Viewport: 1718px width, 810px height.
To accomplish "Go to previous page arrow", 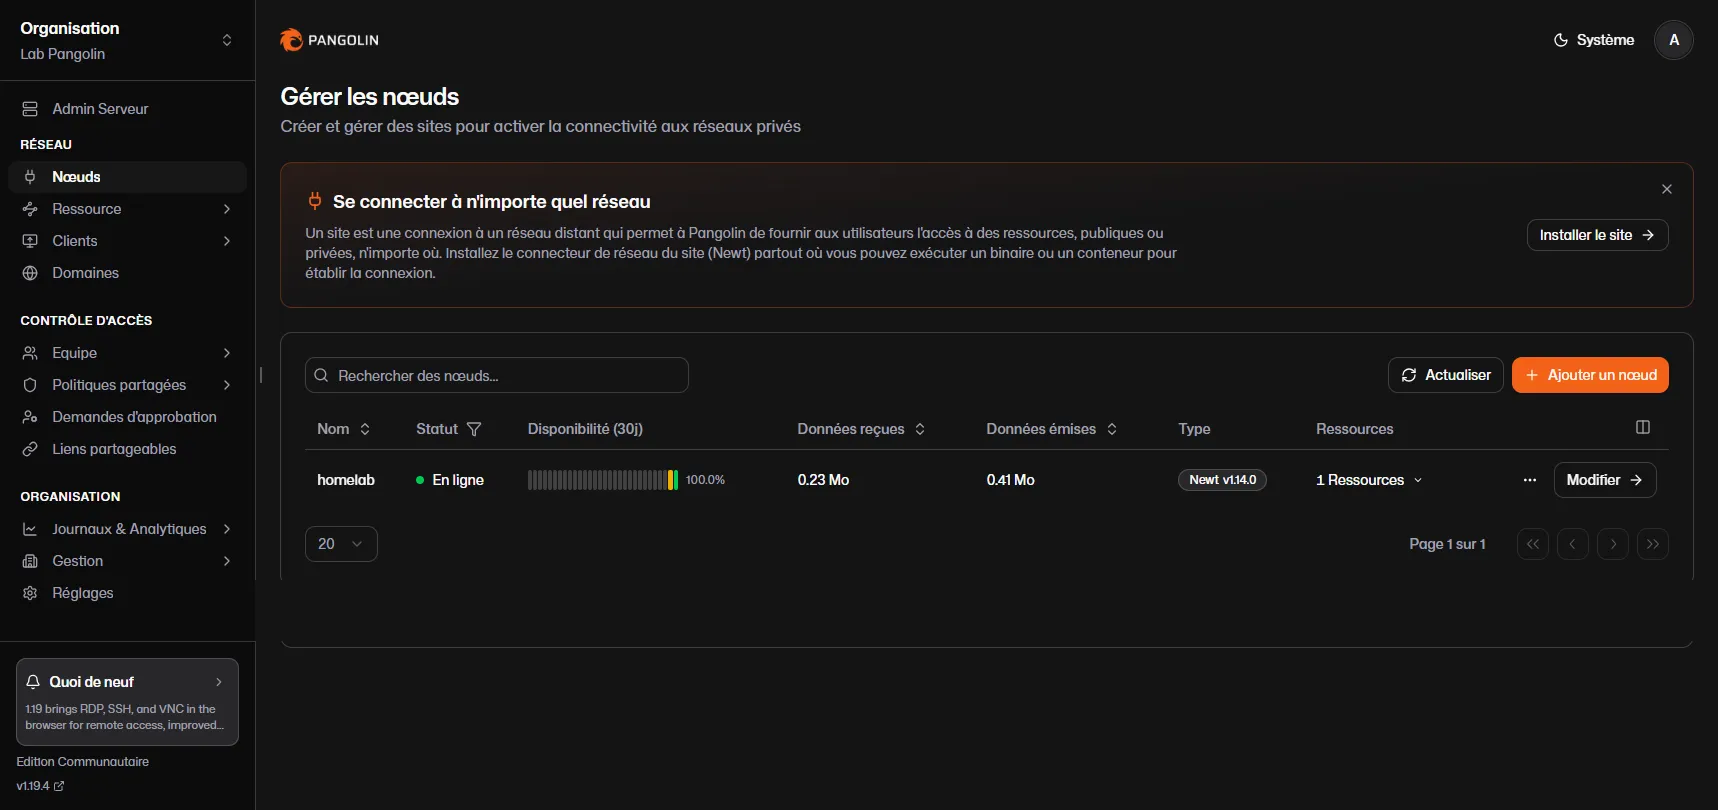I will point(1573,544).
